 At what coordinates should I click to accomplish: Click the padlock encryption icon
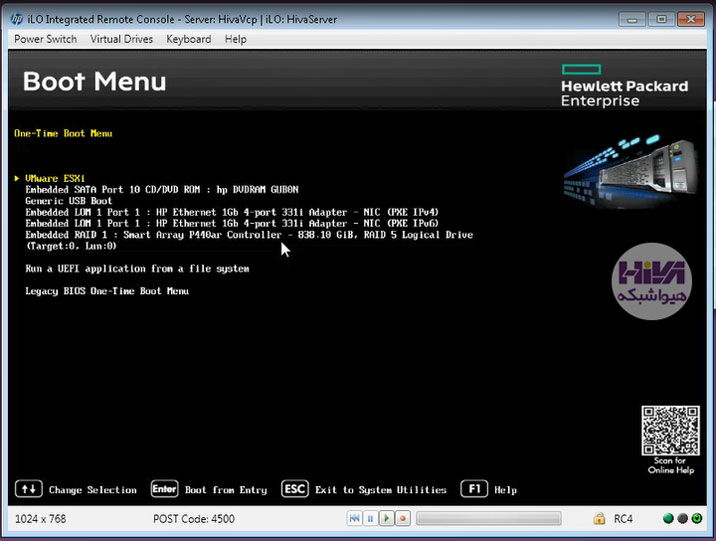599,519
